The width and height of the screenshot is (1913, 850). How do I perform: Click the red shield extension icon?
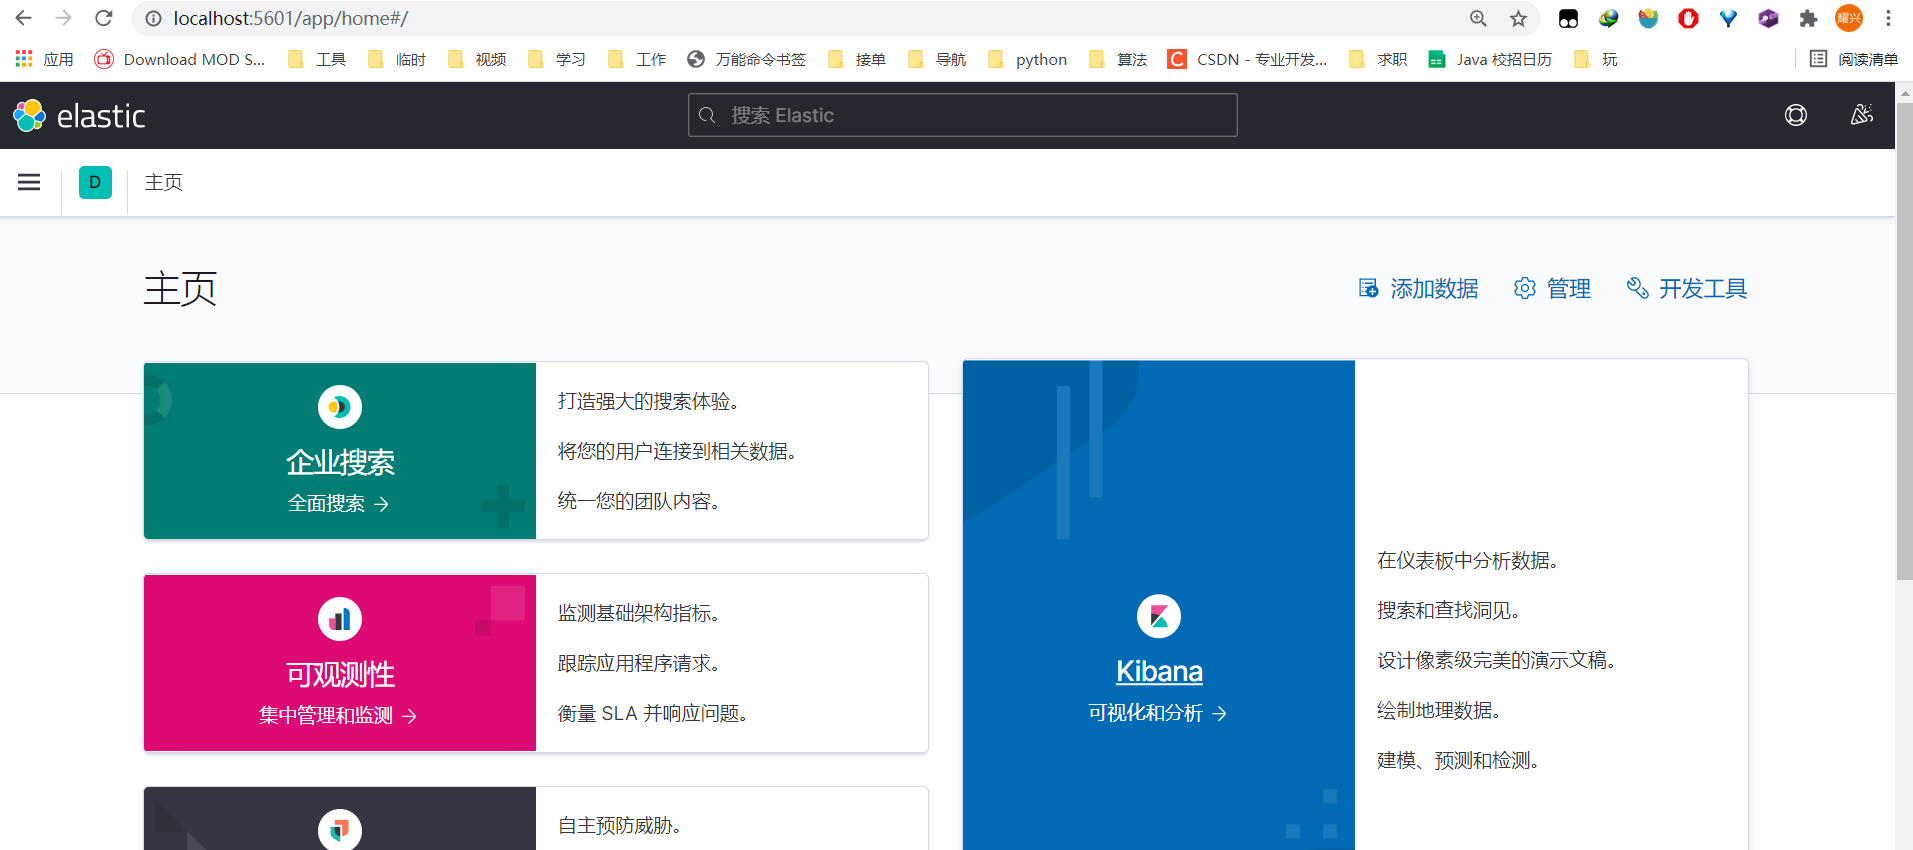1688,18
